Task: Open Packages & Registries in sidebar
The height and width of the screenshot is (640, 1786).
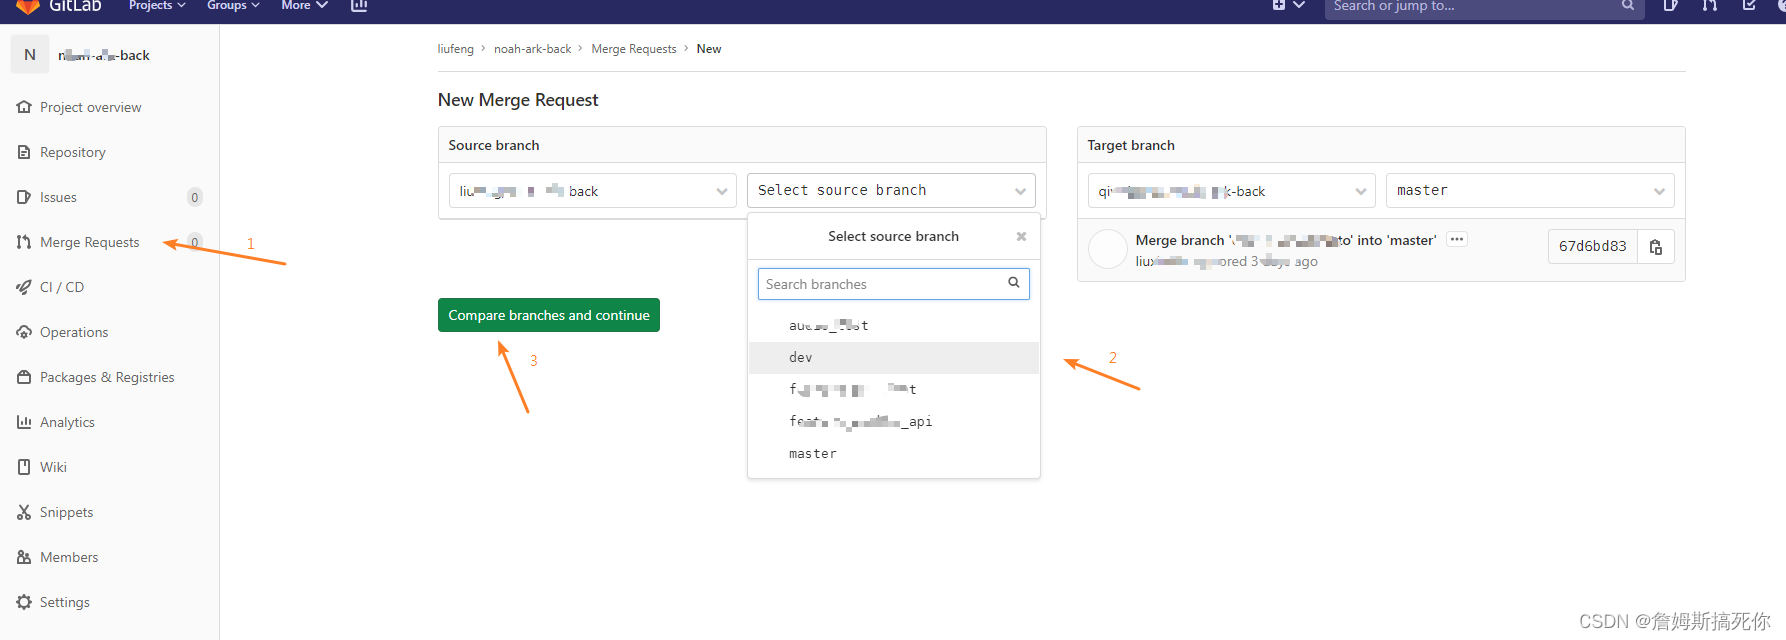Action: coord(109,377)
